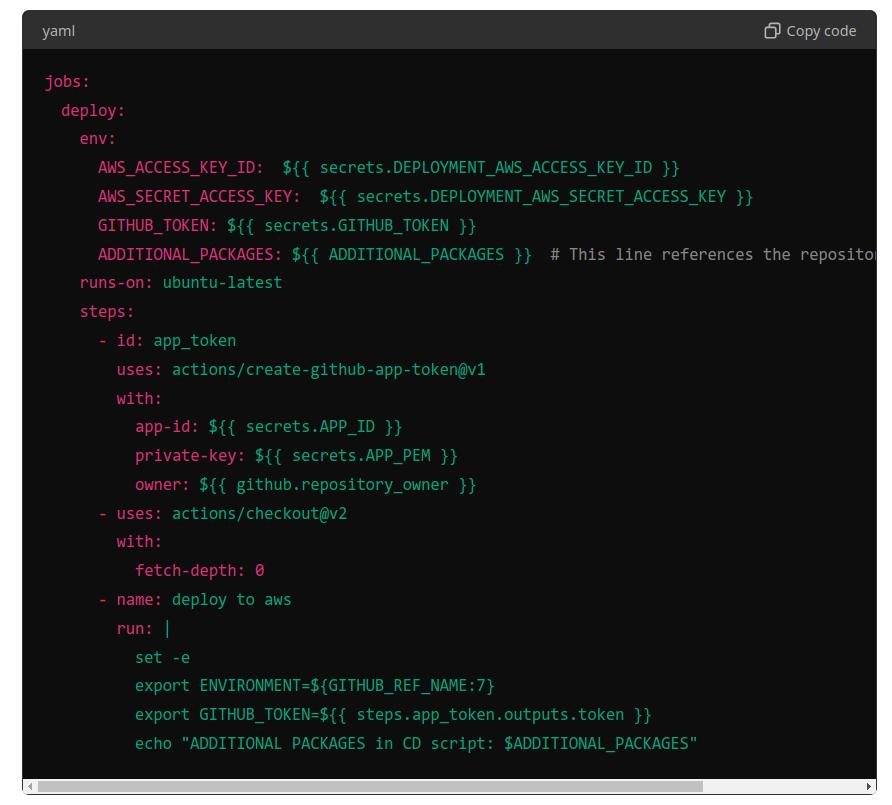Click the "app-id:" key

tap(167, 427)
